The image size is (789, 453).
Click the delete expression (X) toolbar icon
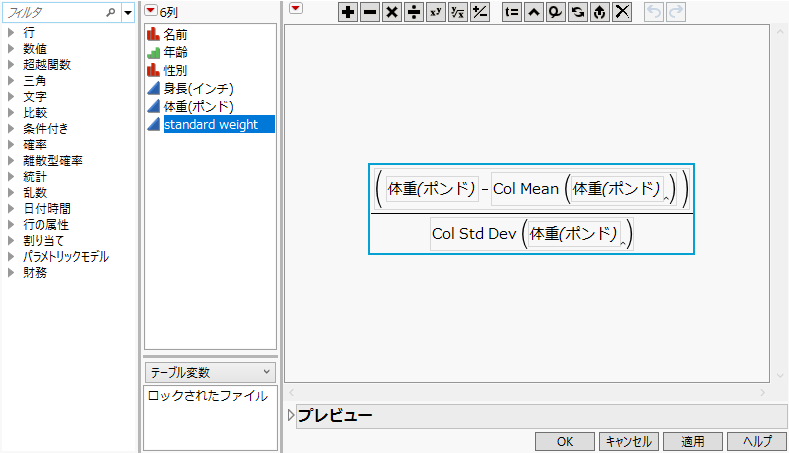point(622,12)
